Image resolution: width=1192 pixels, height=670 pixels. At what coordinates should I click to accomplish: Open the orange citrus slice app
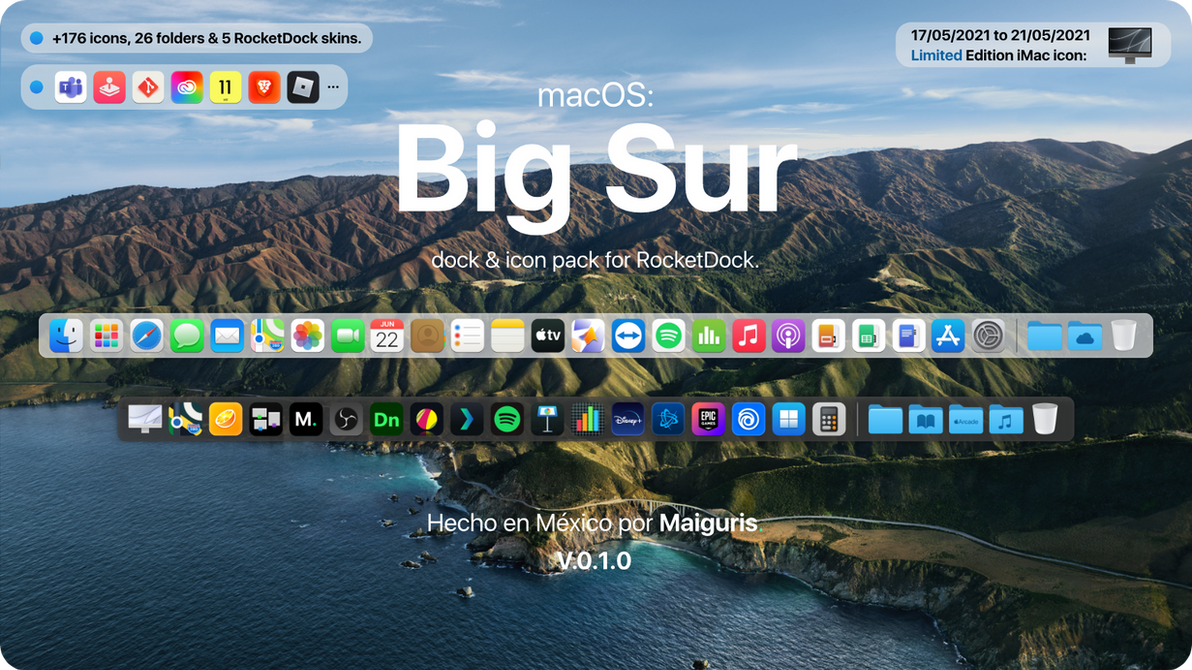(x=225, y=419)
